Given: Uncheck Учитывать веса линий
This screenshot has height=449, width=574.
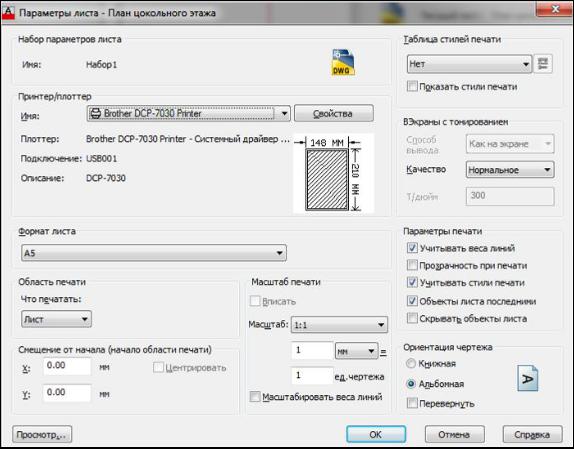Looking at the screenshot, I should point(412,248).
